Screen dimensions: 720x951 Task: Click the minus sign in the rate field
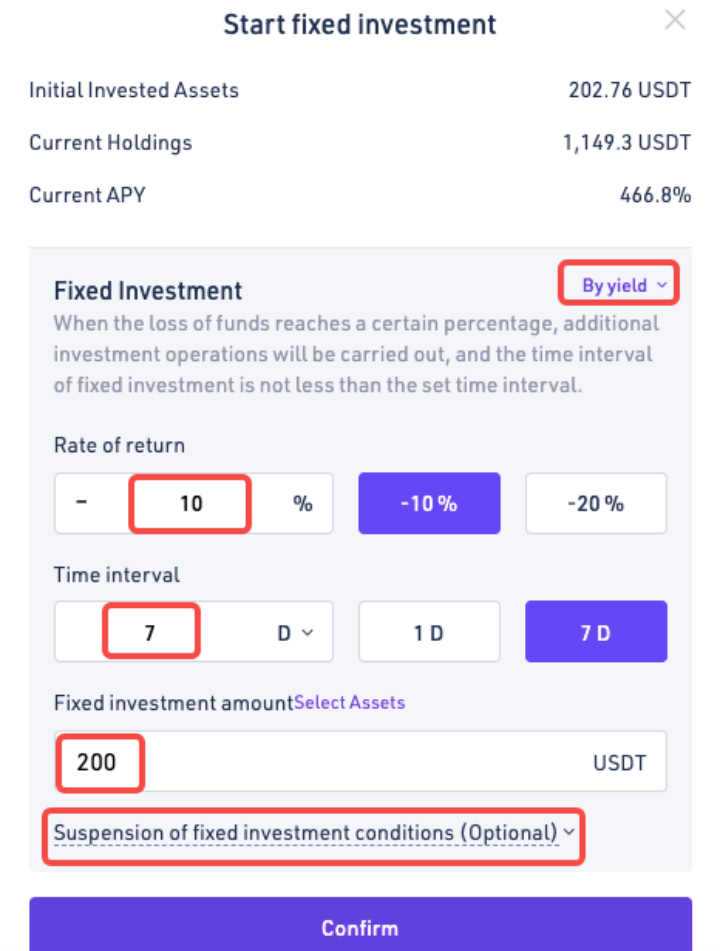pyautogui.click(x=83, y=503)
